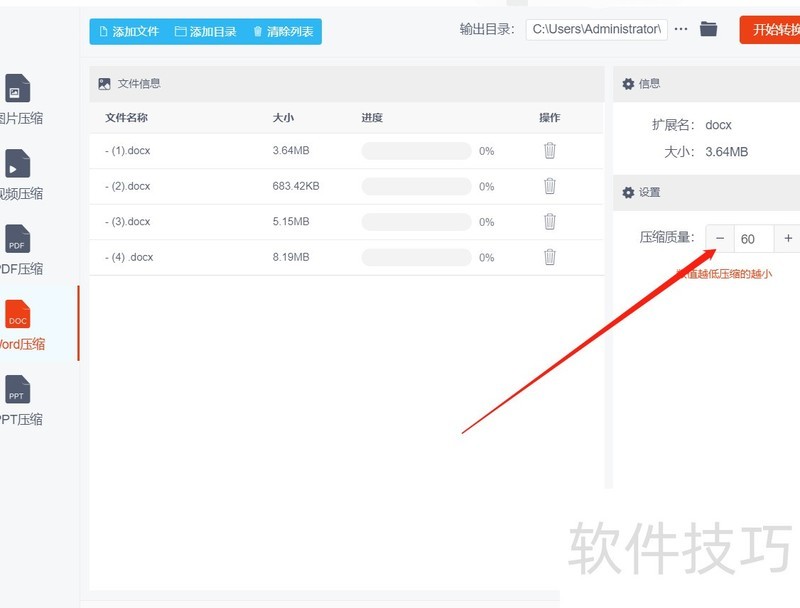Open the ... output directory options
Screen dimensions: 800x608
point(681,29)
